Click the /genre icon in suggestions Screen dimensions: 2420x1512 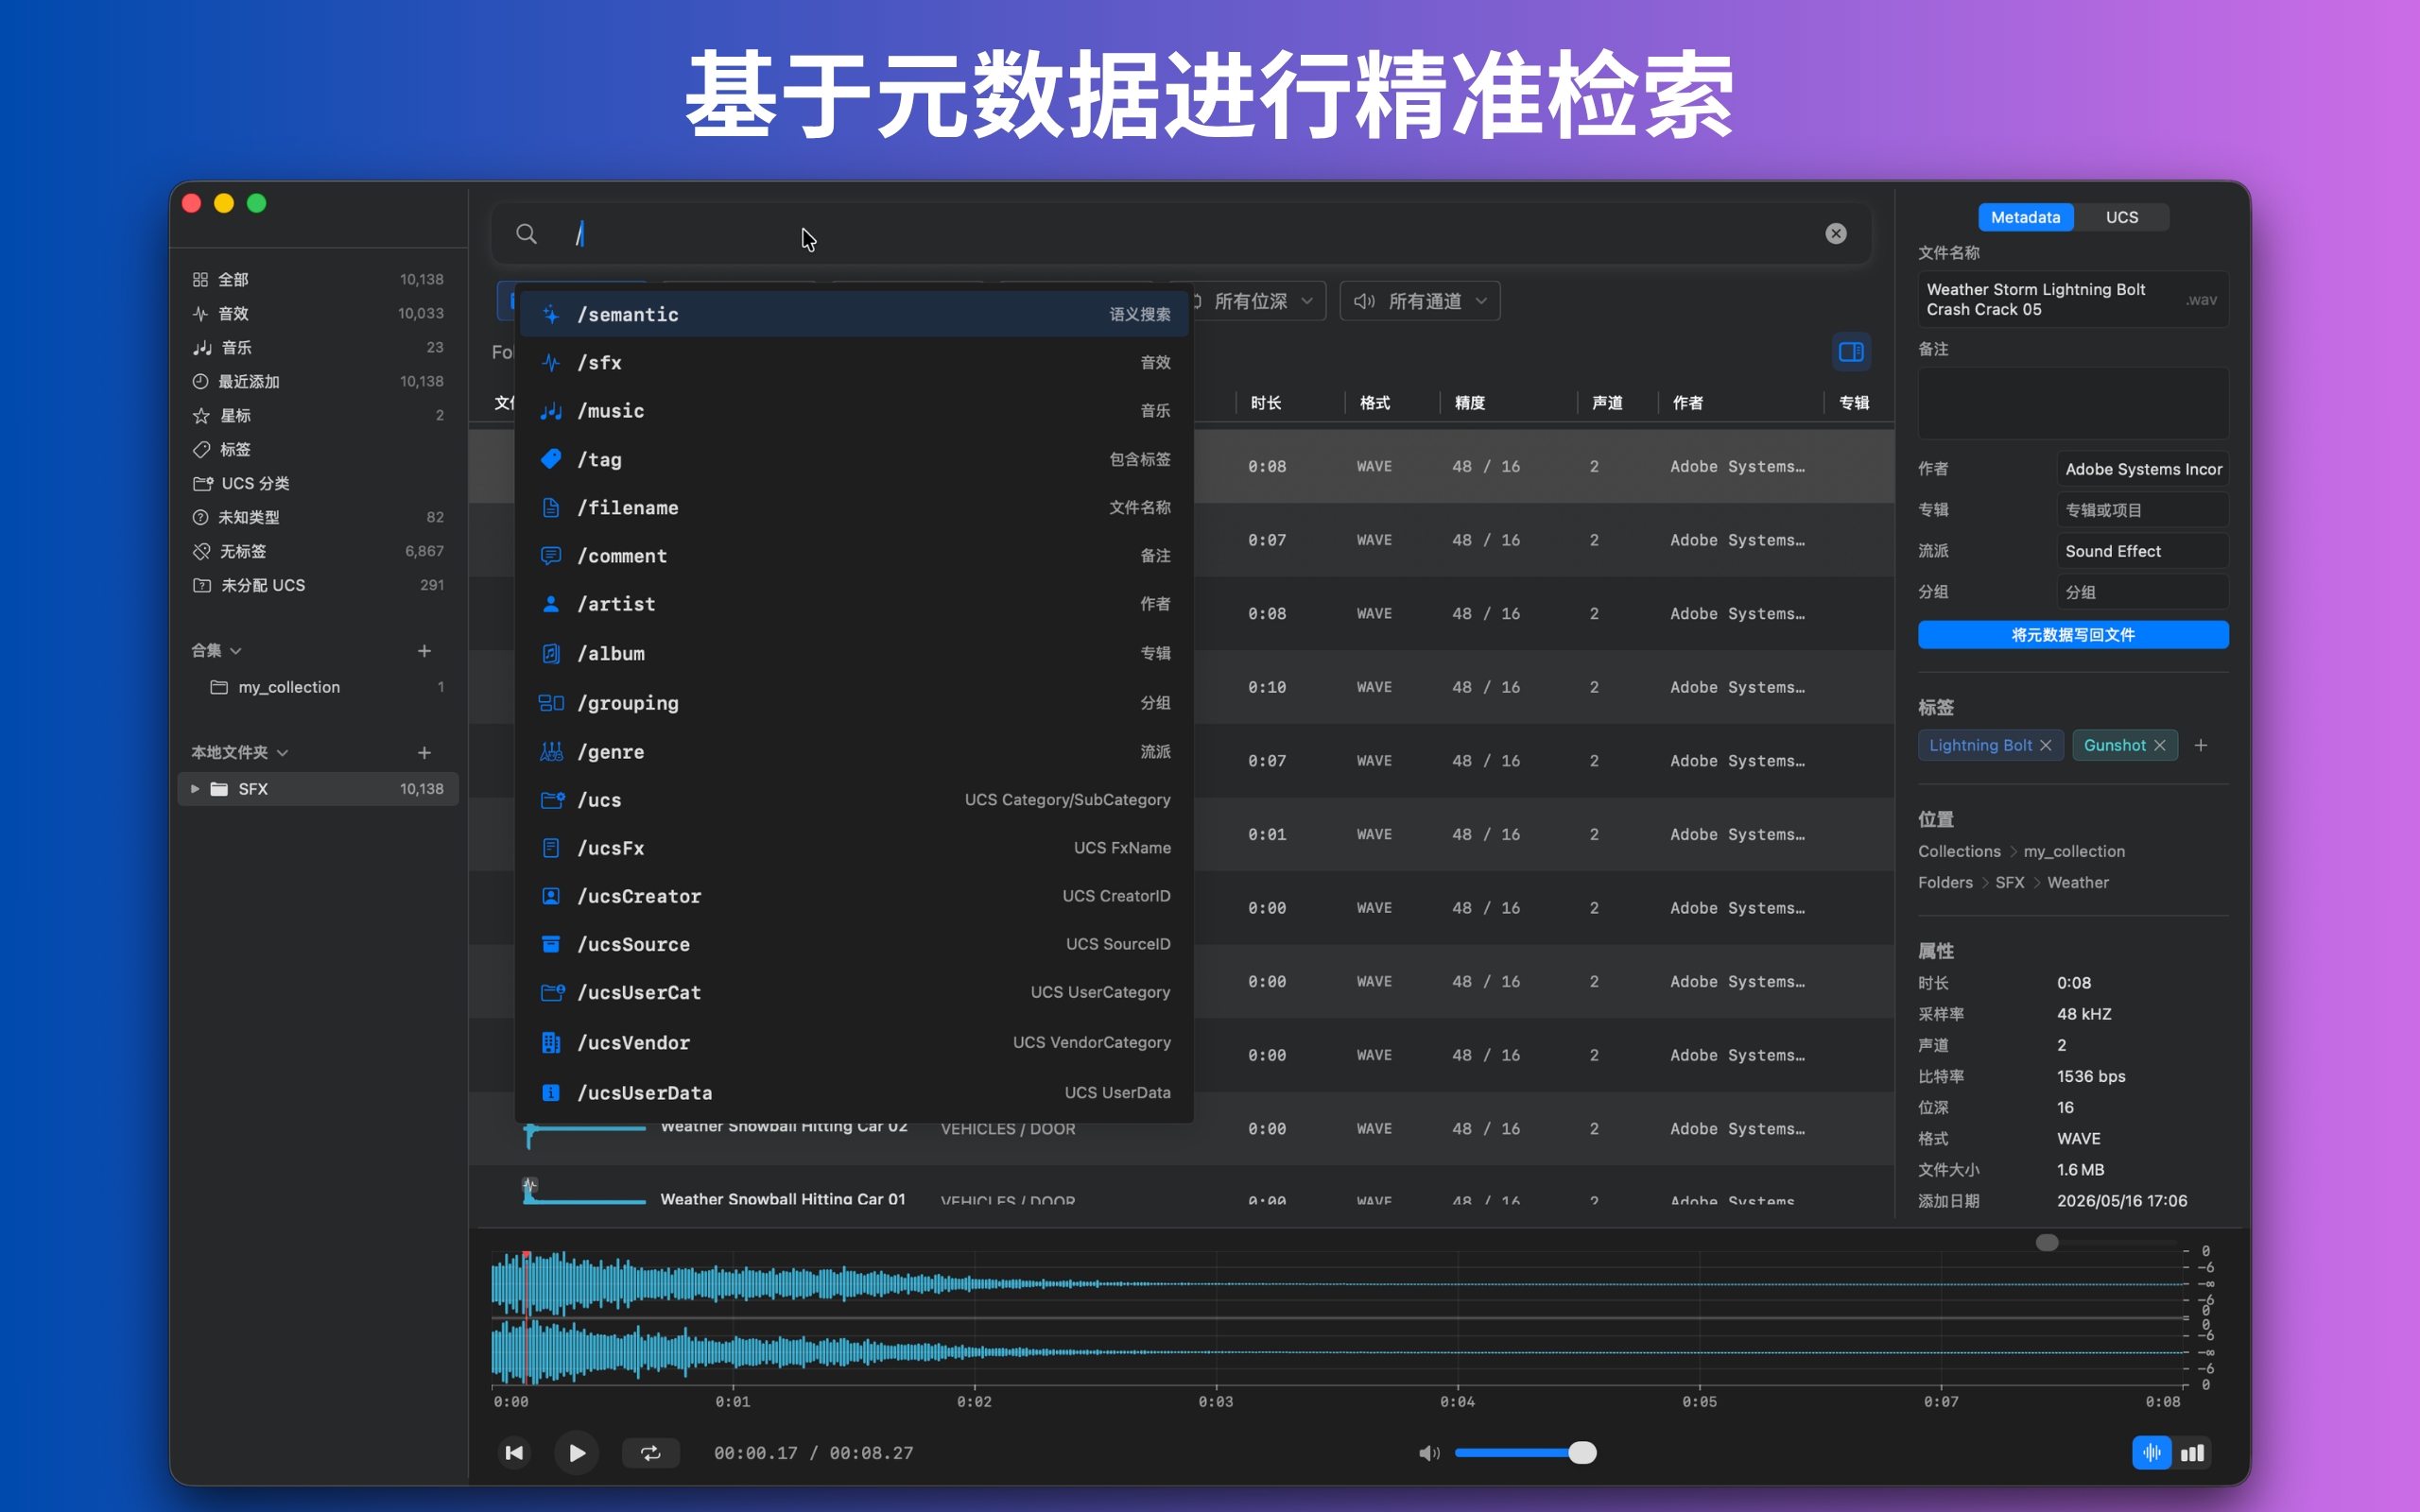pos(550,751)
